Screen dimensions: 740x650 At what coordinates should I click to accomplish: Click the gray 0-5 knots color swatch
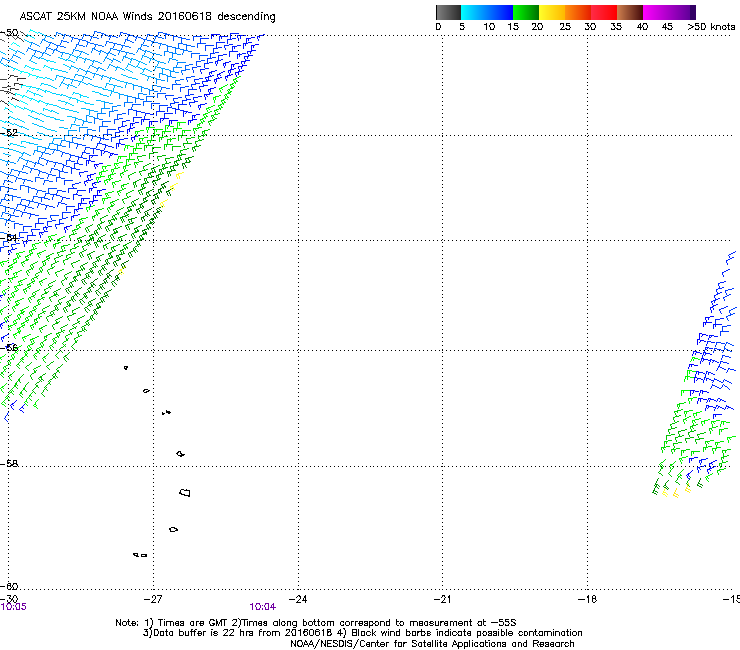click(x=448, y=12)
